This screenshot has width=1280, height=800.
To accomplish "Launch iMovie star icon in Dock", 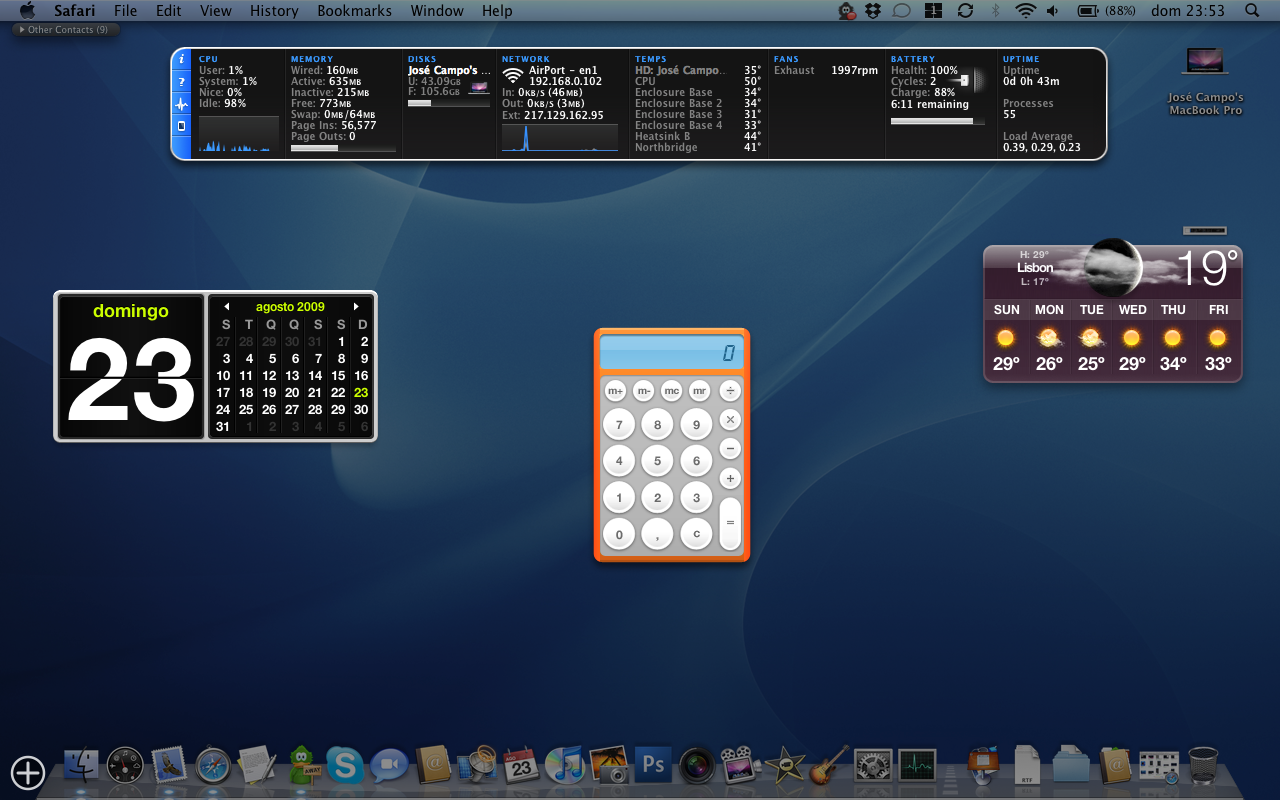I will (785, 765).
